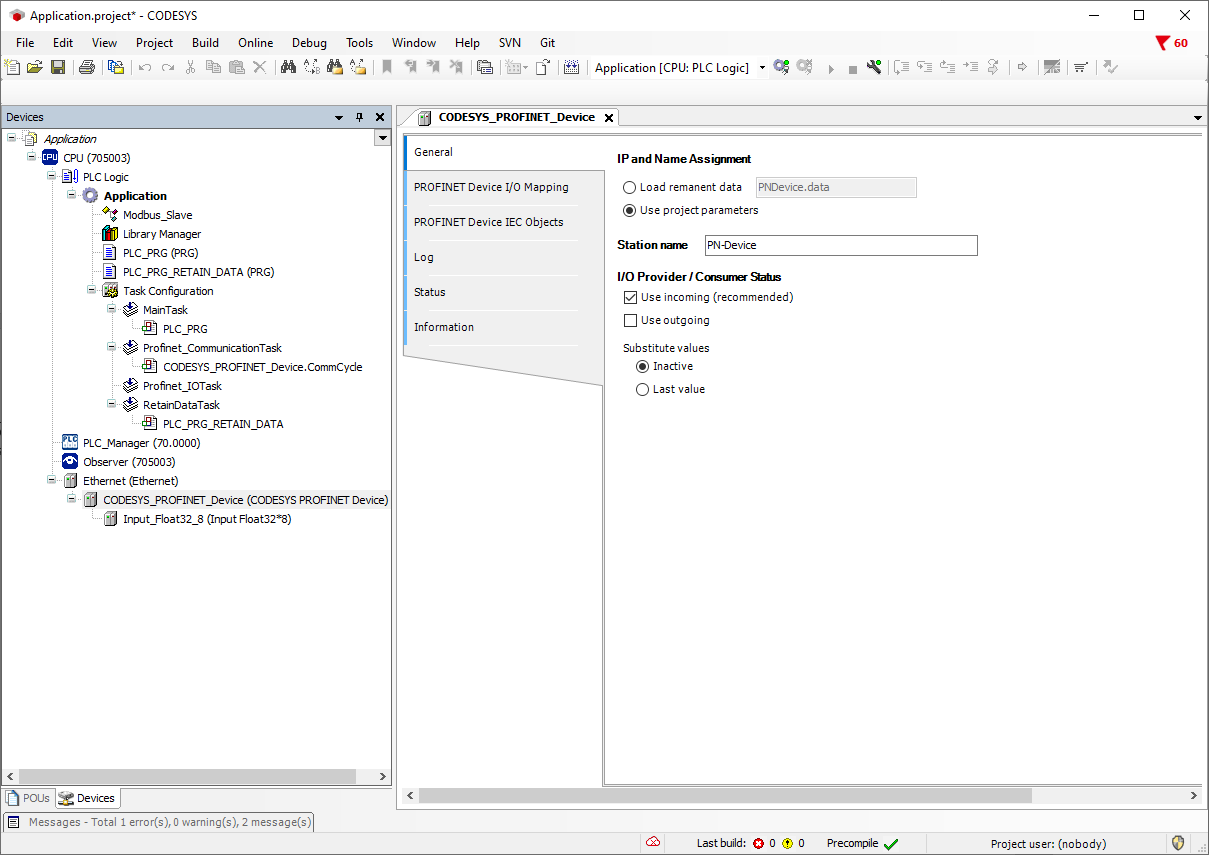Viewport: 1209px width, 855px height.
Task: Pin the Devices panel with pushpin
Action: click(x=360, y=117)
